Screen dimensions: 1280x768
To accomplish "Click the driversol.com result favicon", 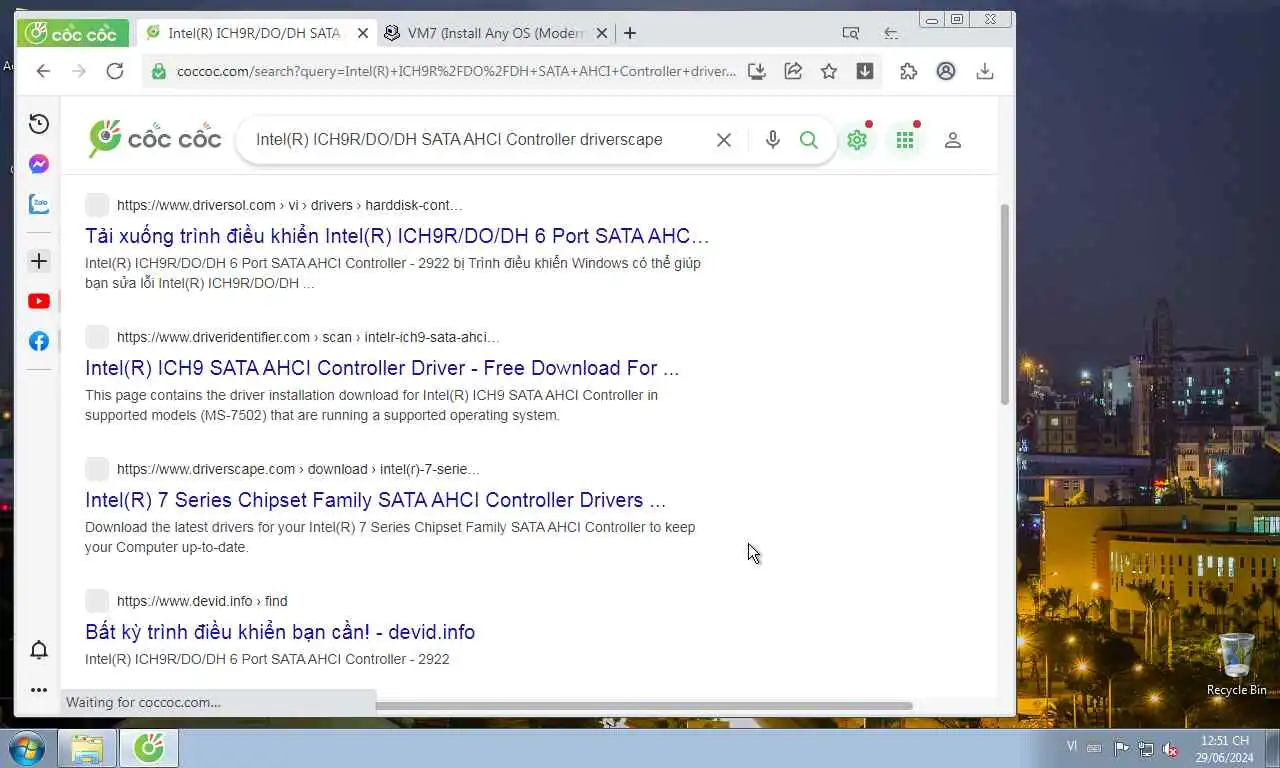I will tap(97, 205).
